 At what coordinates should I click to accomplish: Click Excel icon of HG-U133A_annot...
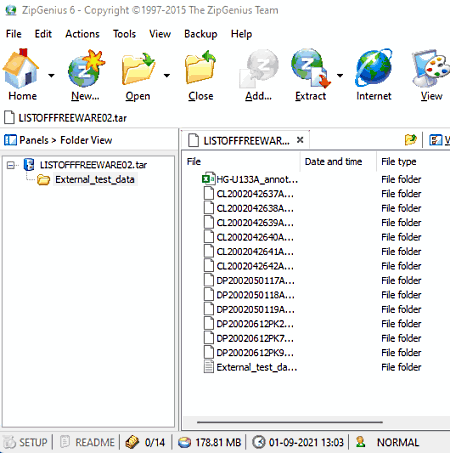coord(208,179)
